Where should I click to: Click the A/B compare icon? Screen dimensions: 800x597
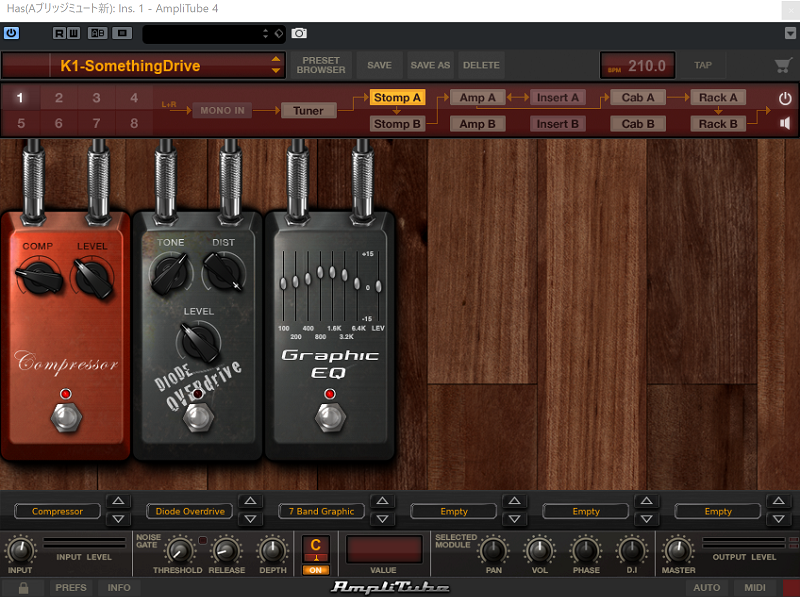coord(97,33)
